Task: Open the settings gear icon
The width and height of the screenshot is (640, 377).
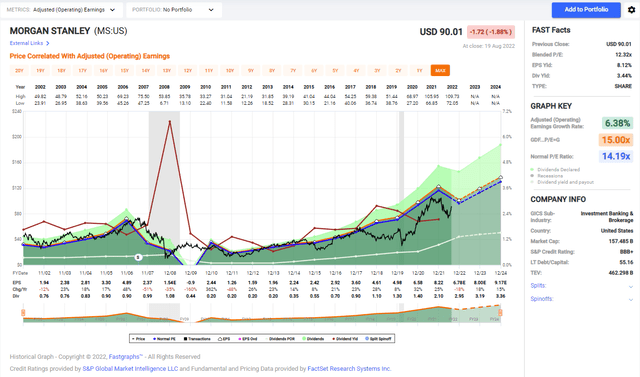Action: (x=631, y=10)
